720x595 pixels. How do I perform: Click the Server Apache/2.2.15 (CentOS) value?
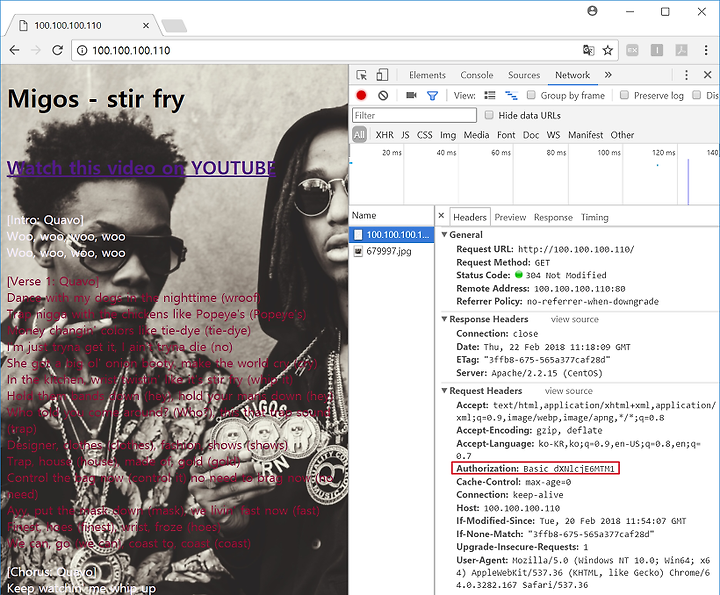click(x=546, y=373)
